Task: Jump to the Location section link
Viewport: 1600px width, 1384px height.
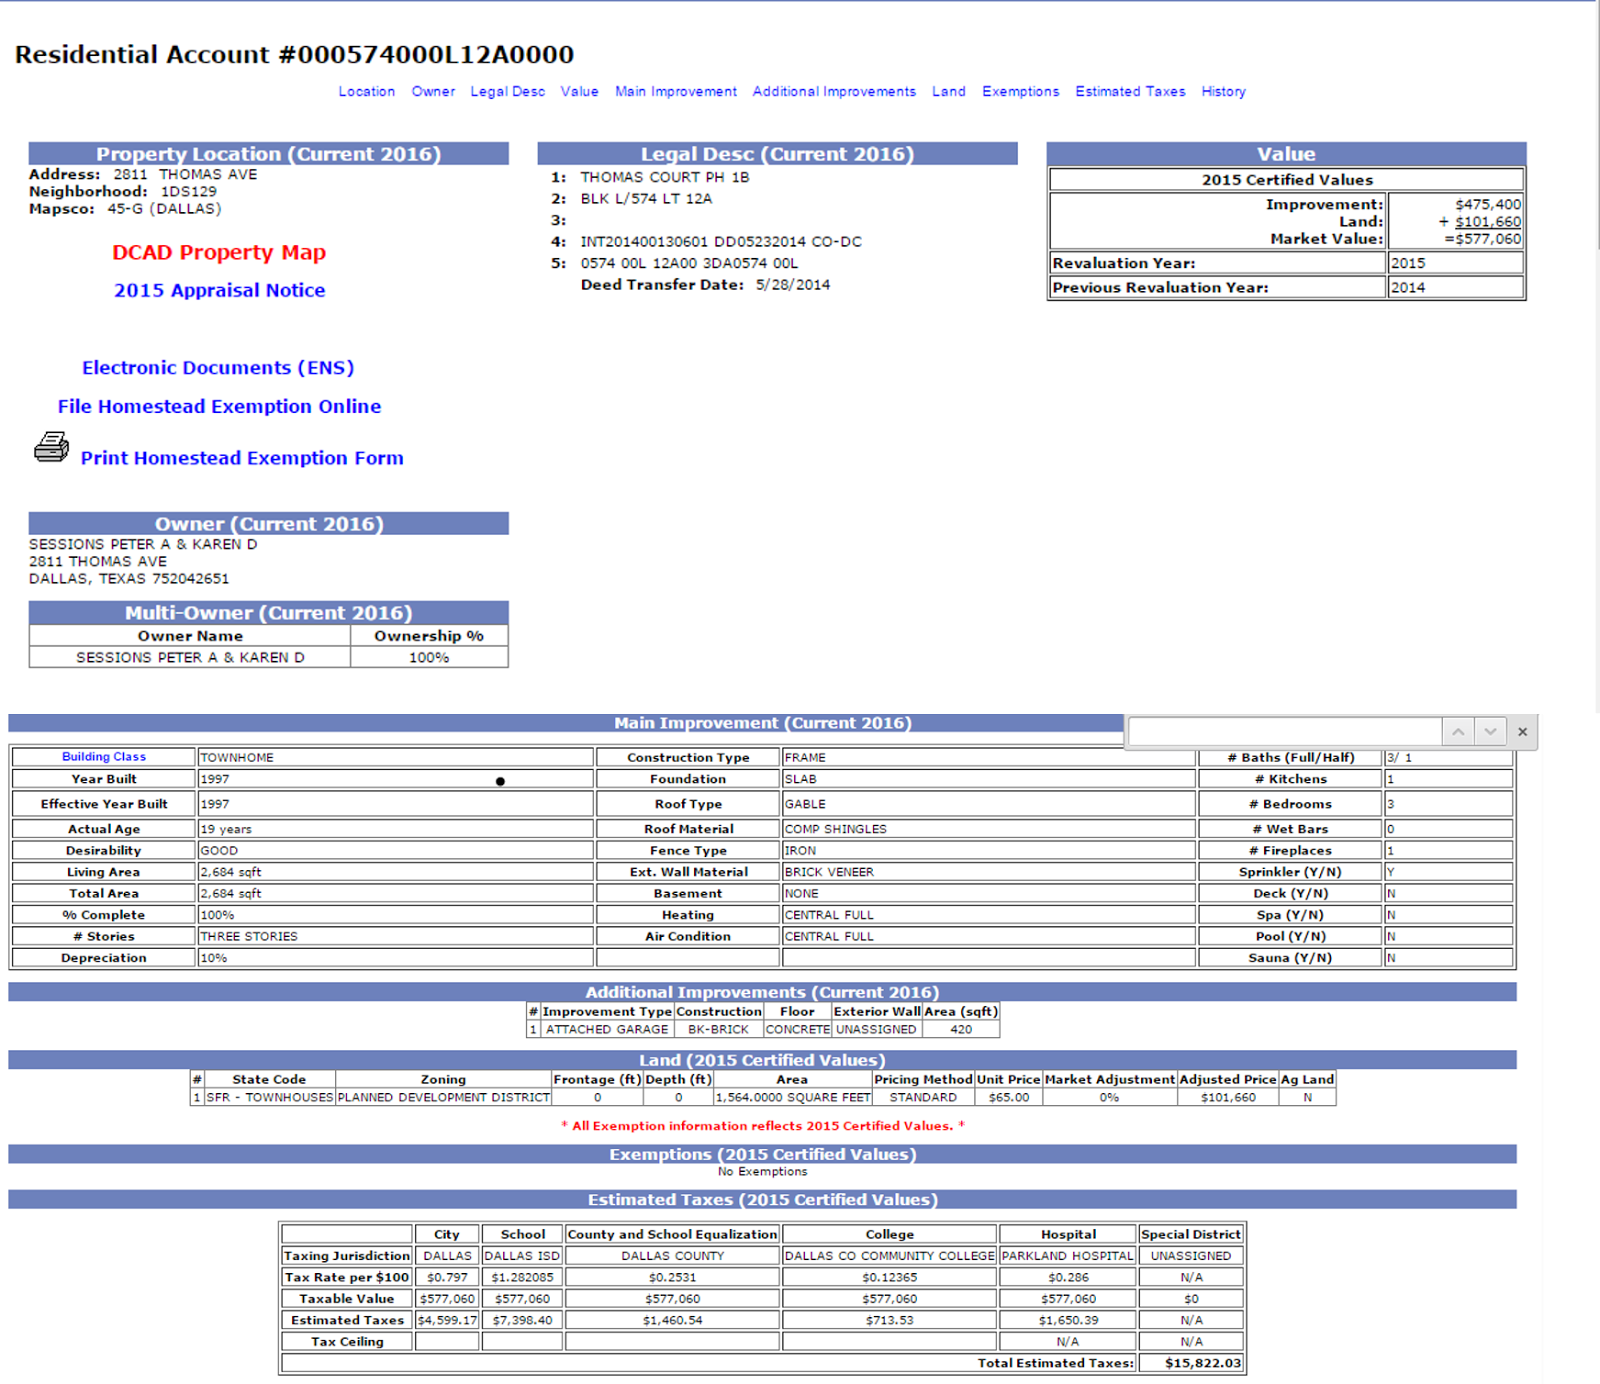Action: [x=367, y=91]
